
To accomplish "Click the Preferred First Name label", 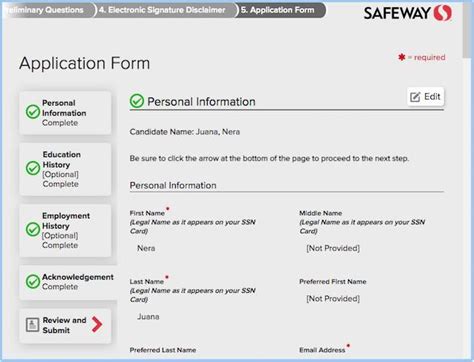I will pos(333,282).
